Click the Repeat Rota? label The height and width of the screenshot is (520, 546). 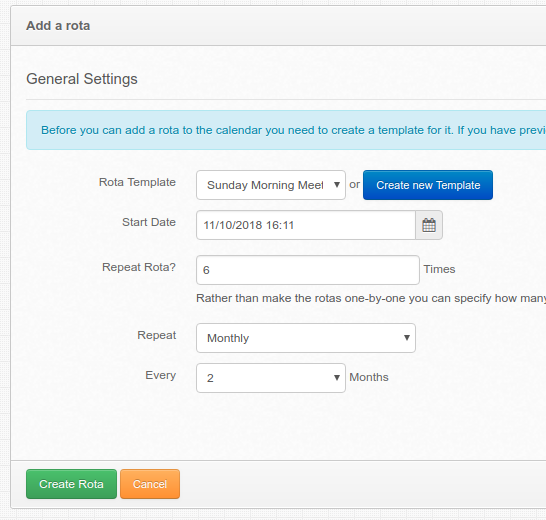[x=139, y=267]
